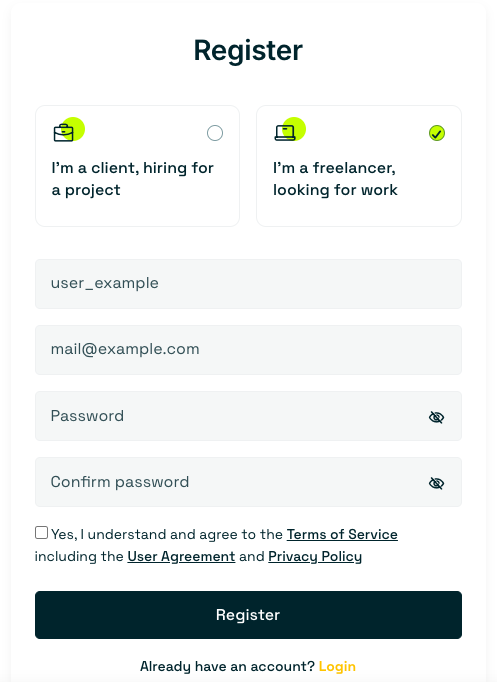Click the laptop freelancer icon
Viewport: 497px width, 682px height.
pyautogui.click(x=285, y=133)
